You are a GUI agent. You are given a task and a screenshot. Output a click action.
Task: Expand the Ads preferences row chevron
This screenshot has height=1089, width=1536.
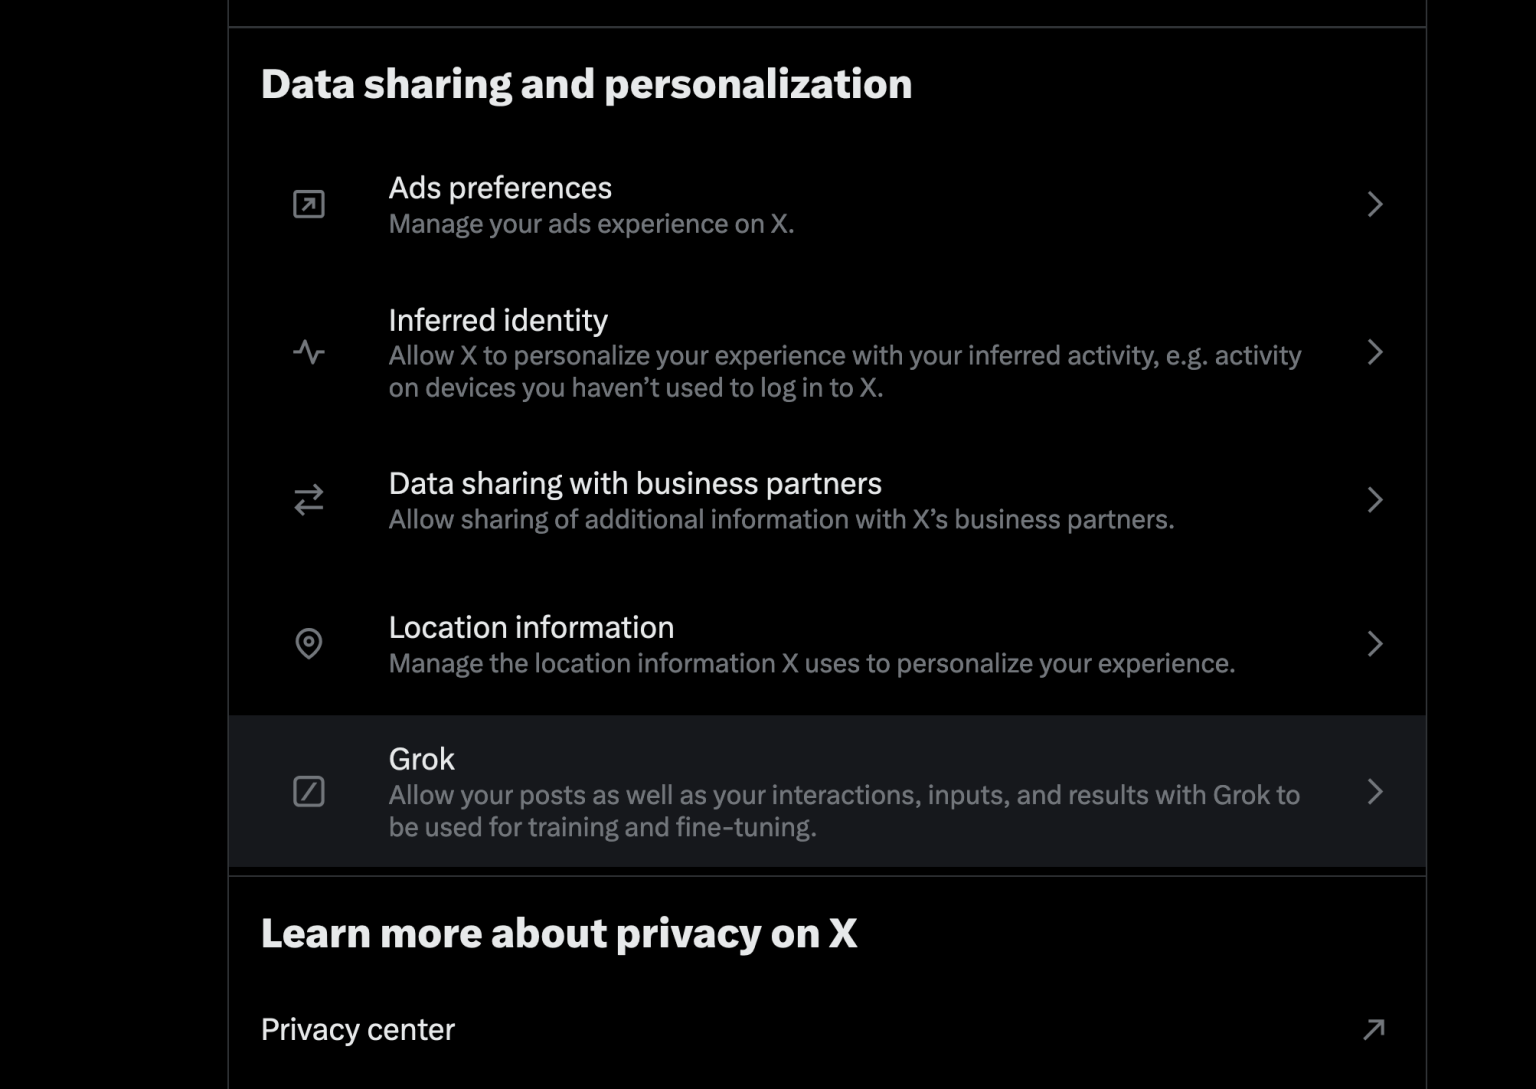coord(1374,204)
